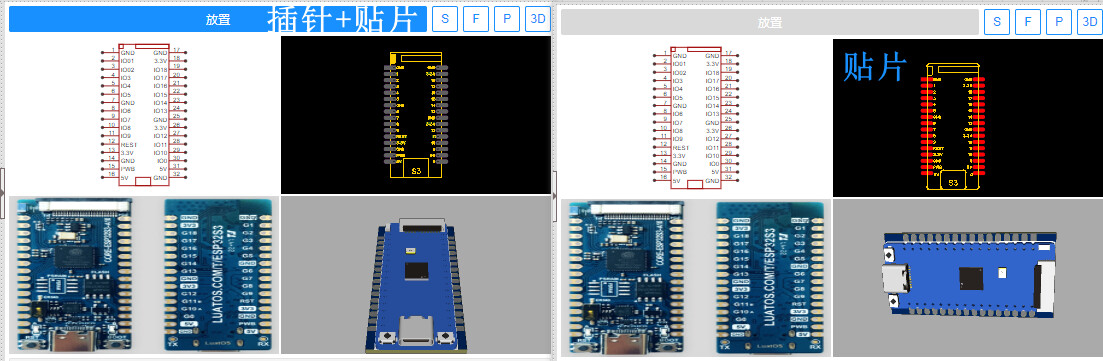This screenshot has height=361, width=1103.
Task: Collapse panel using the far-left edge handle
Action: pyautogui.click(x=2, y=184)
